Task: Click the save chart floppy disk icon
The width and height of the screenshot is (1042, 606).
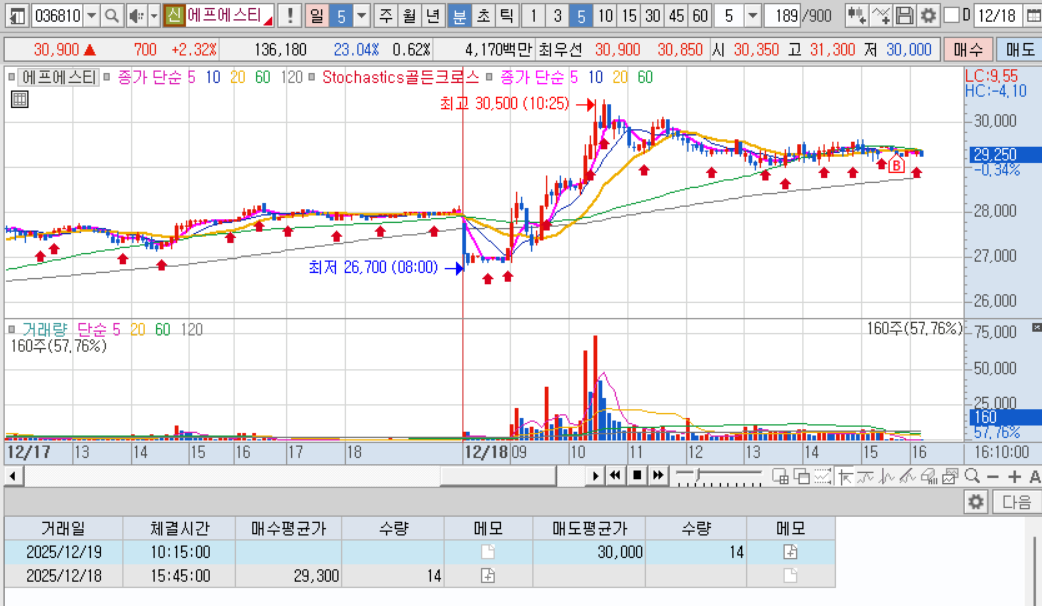Action: pyautogui.click(x=904, y=15)
